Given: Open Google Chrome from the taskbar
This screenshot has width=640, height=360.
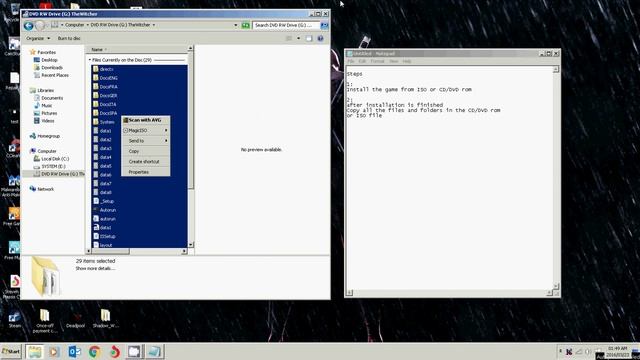Looking at the screenshot, I should pyautogui.click(x=94, y=351).
